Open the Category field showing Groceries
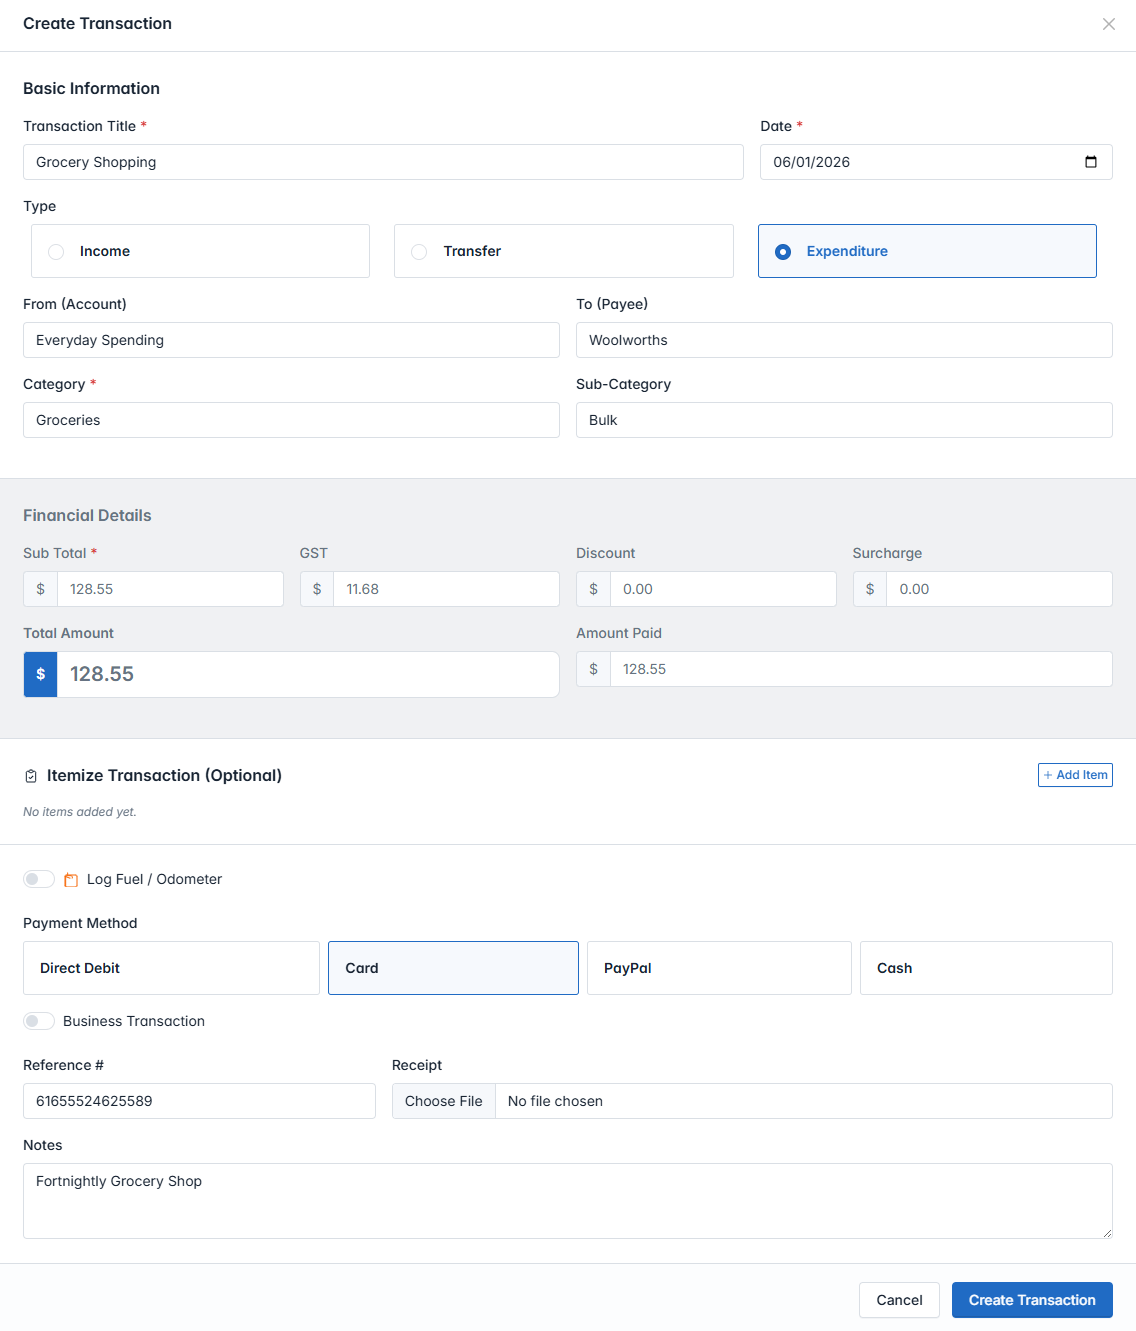1136x1331 pixels. click(x=291, y=420)
